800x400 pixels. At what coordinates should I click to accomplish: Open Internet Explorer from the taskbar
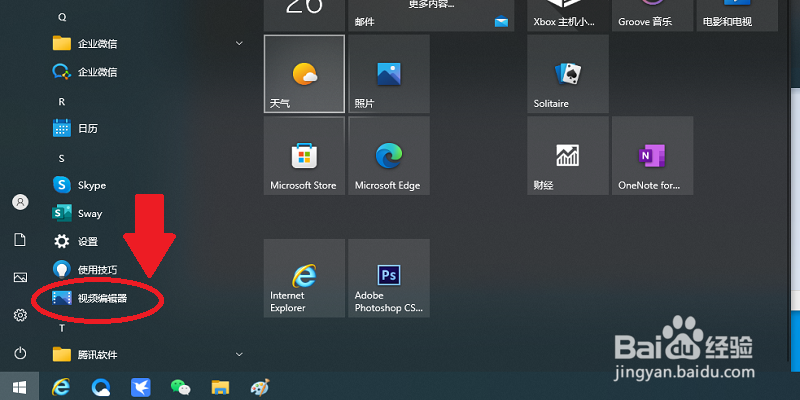(61, 388)
